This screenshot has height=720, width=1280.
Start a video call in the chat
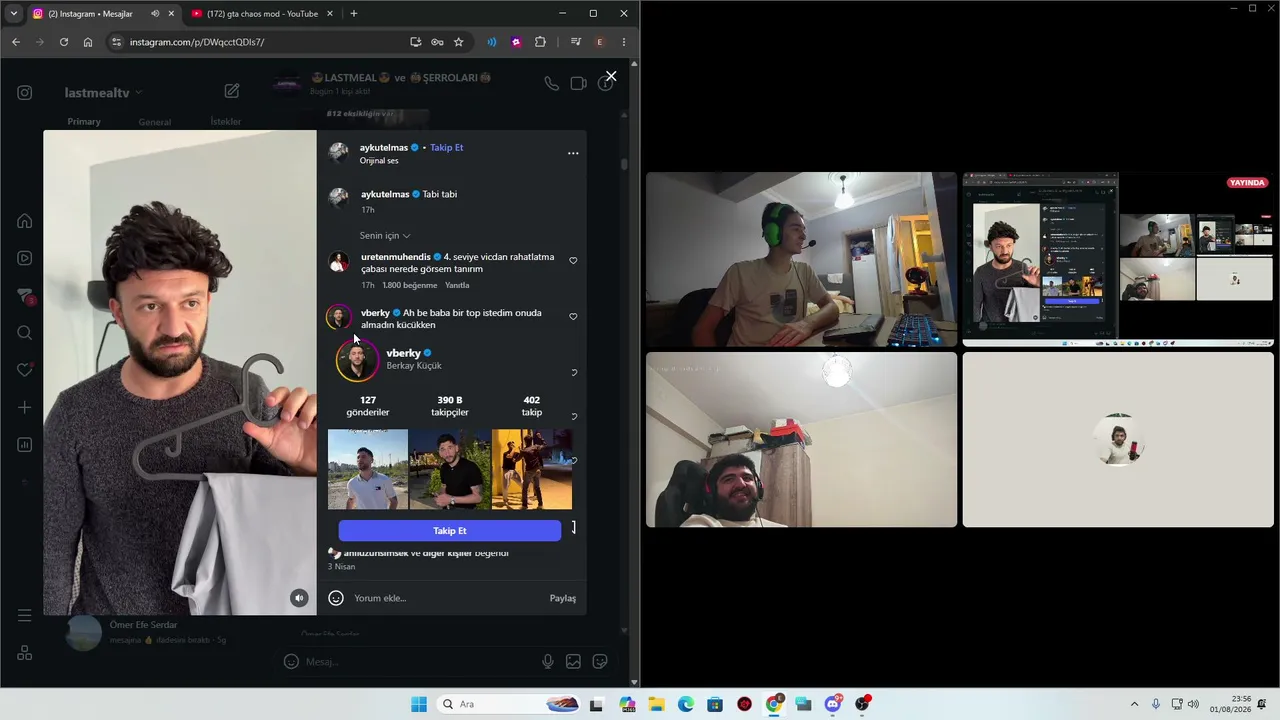click(578, 84)
